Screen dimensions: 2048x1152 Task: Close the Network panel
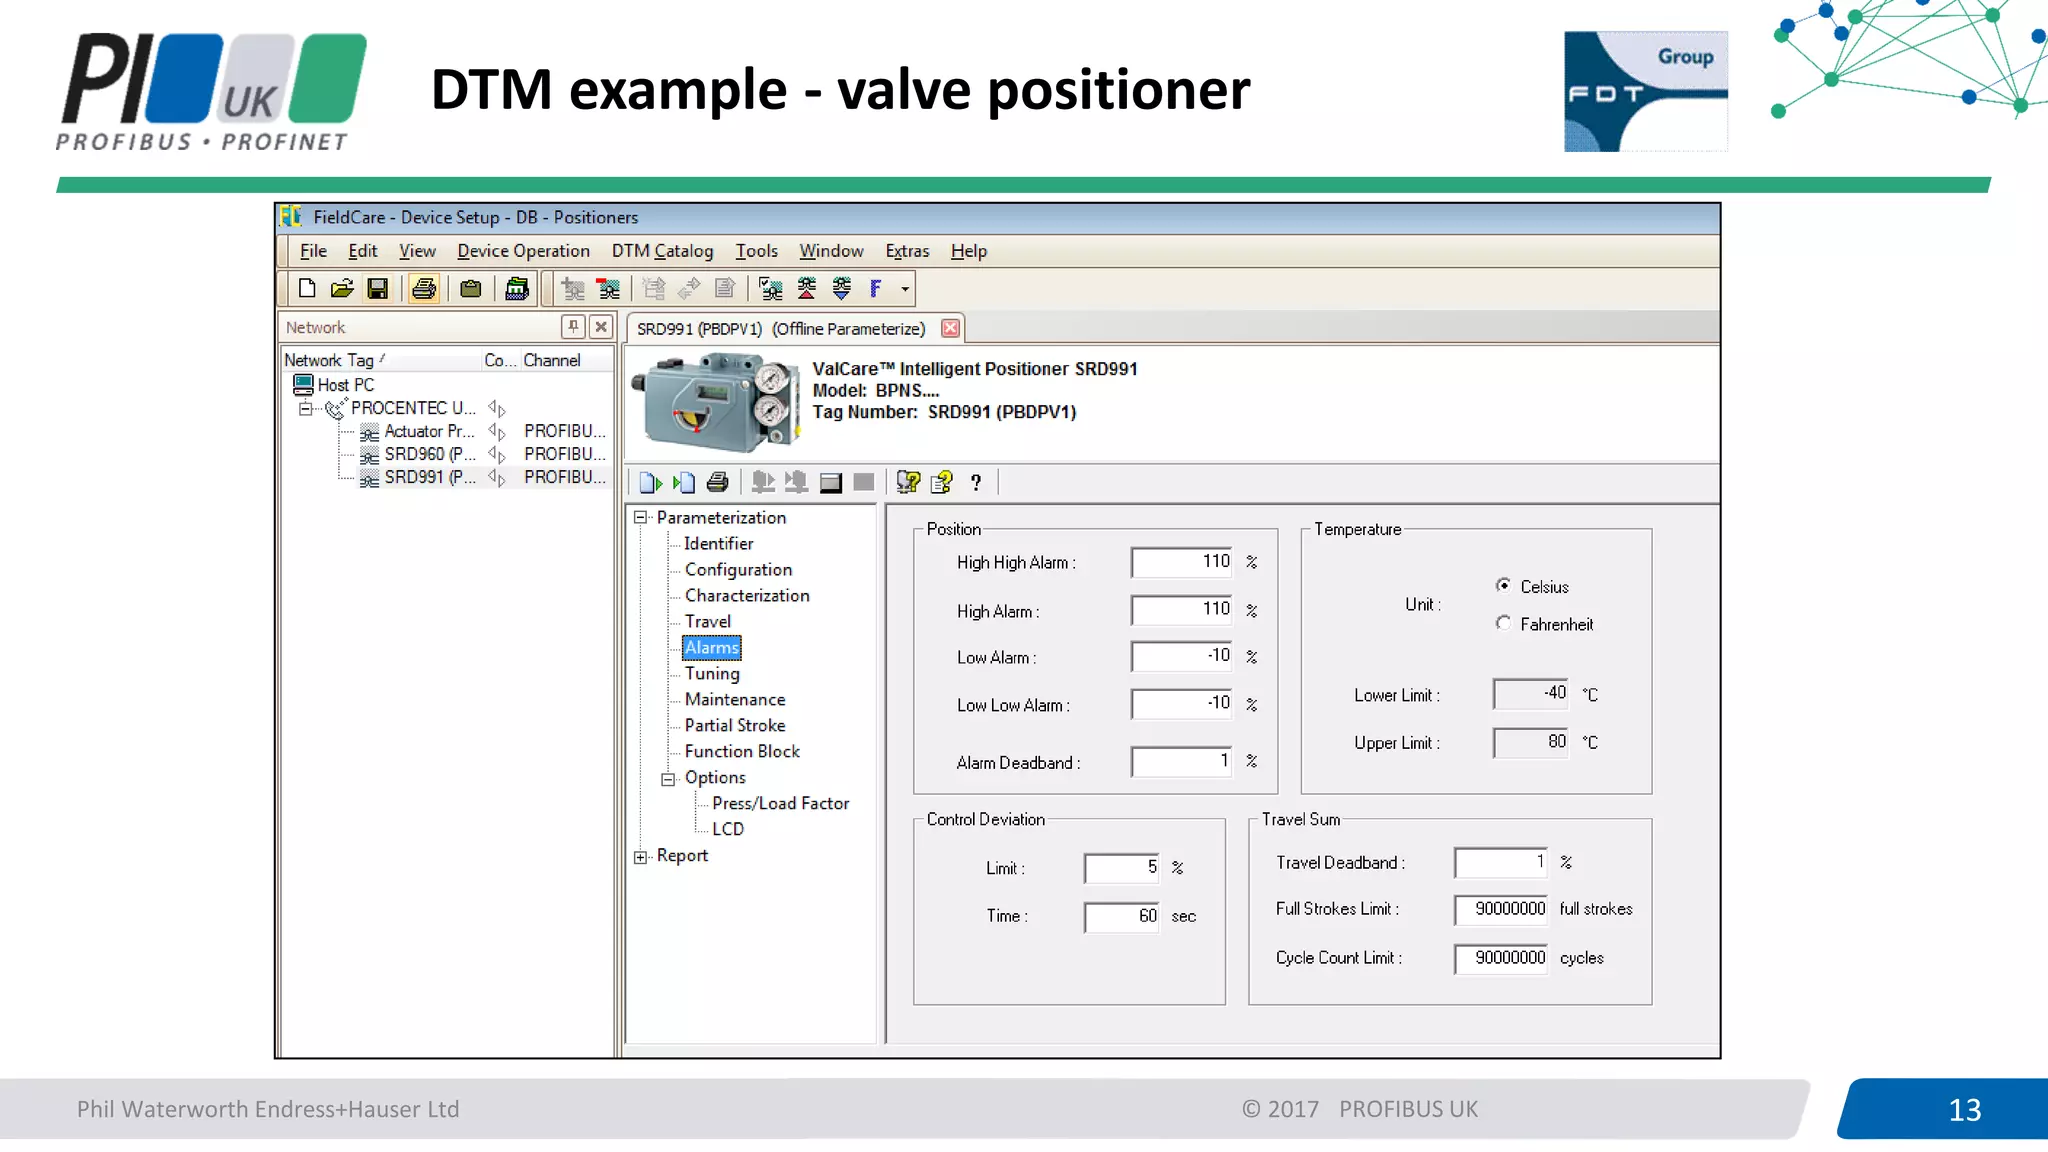[601, 326]
